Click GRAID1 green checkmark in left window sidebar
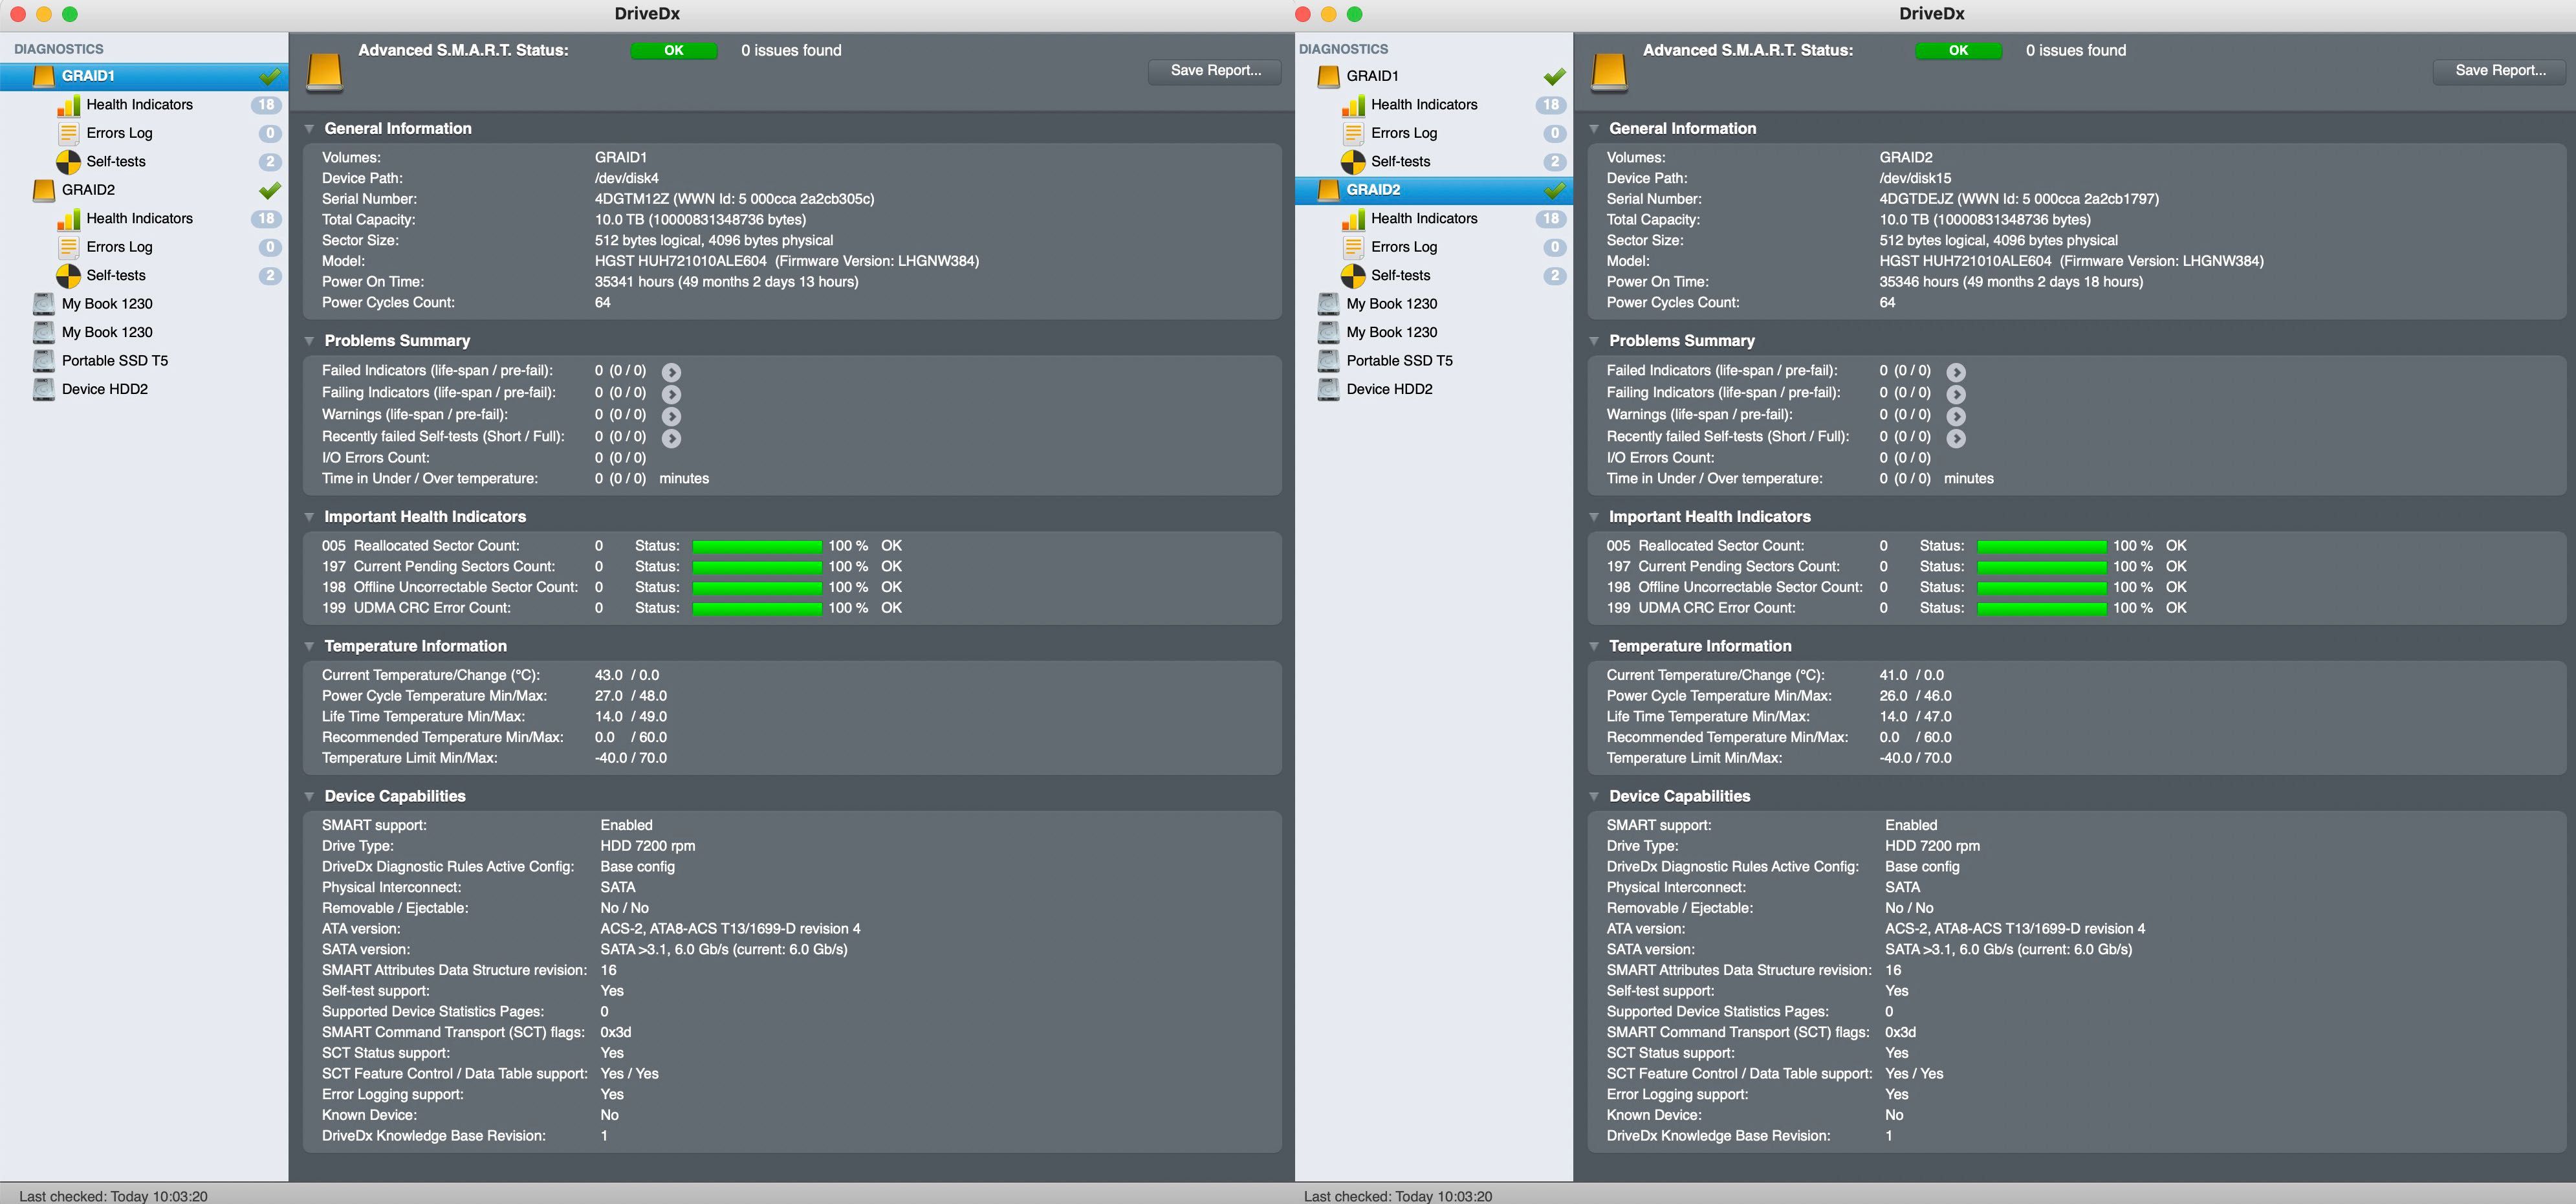The image size is (2576, 1204). pos(269,76)
